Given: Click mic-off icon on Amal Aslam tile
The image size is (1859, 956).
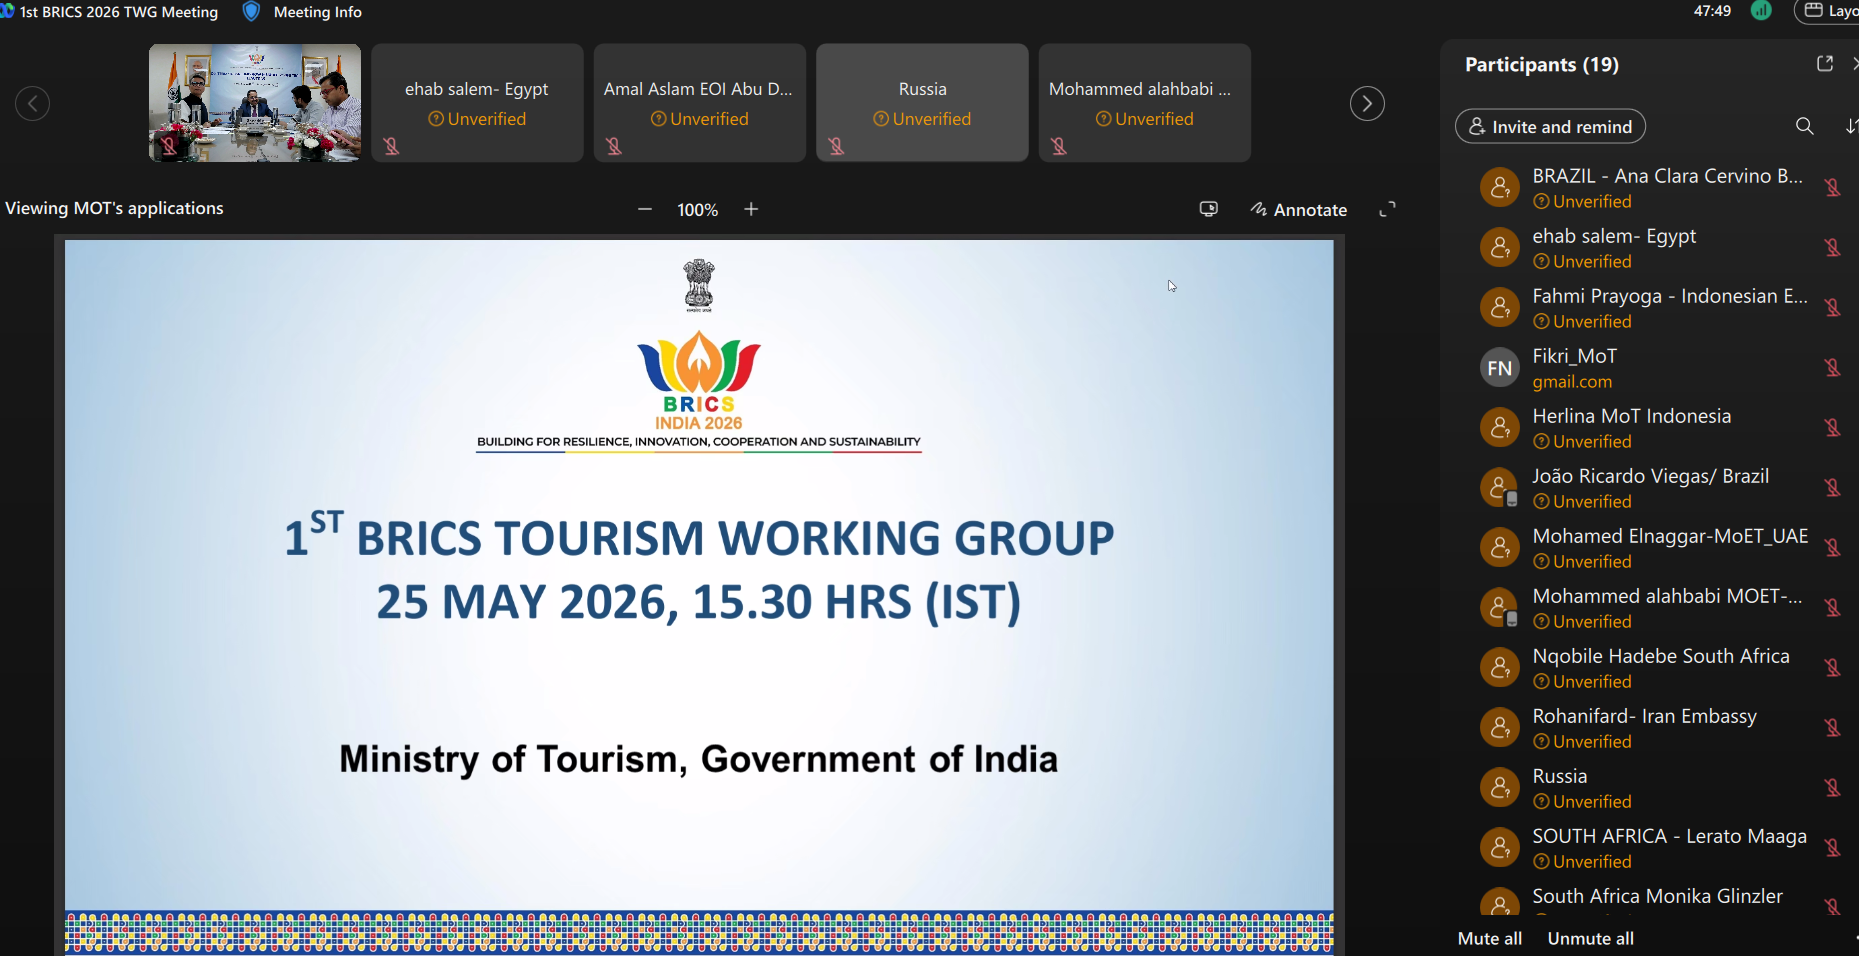Looking at the screenshot, I should pos(614,146).
